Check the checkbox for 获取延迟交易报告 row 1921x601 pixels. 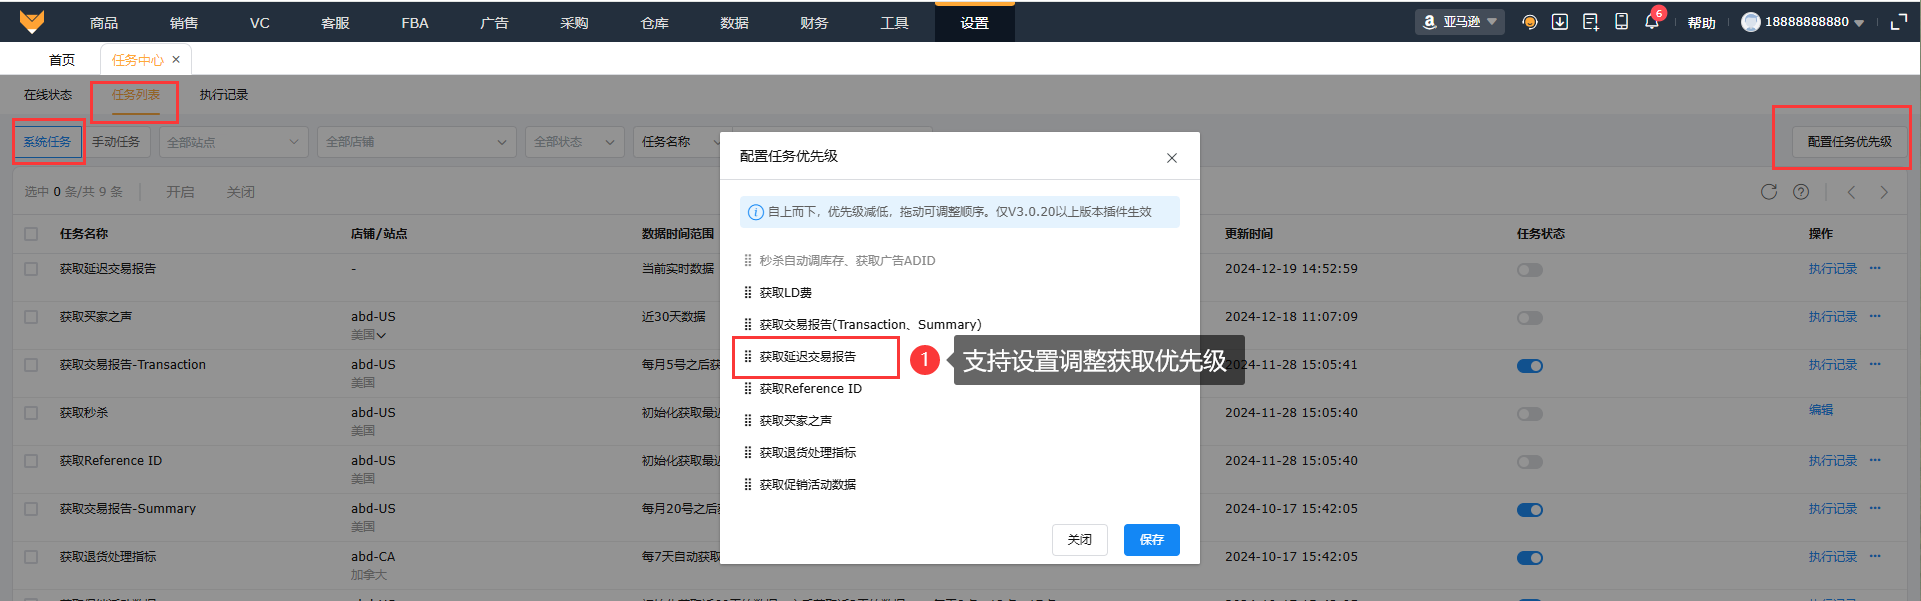[x=31, y=269]
